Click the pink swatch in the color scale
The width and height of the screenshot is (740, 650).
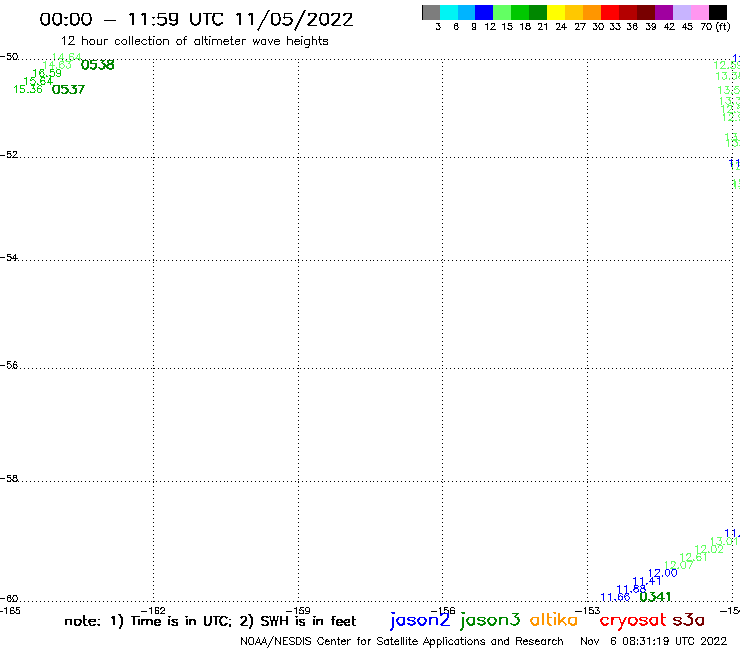pyautogui.click(x=699, y=13)
